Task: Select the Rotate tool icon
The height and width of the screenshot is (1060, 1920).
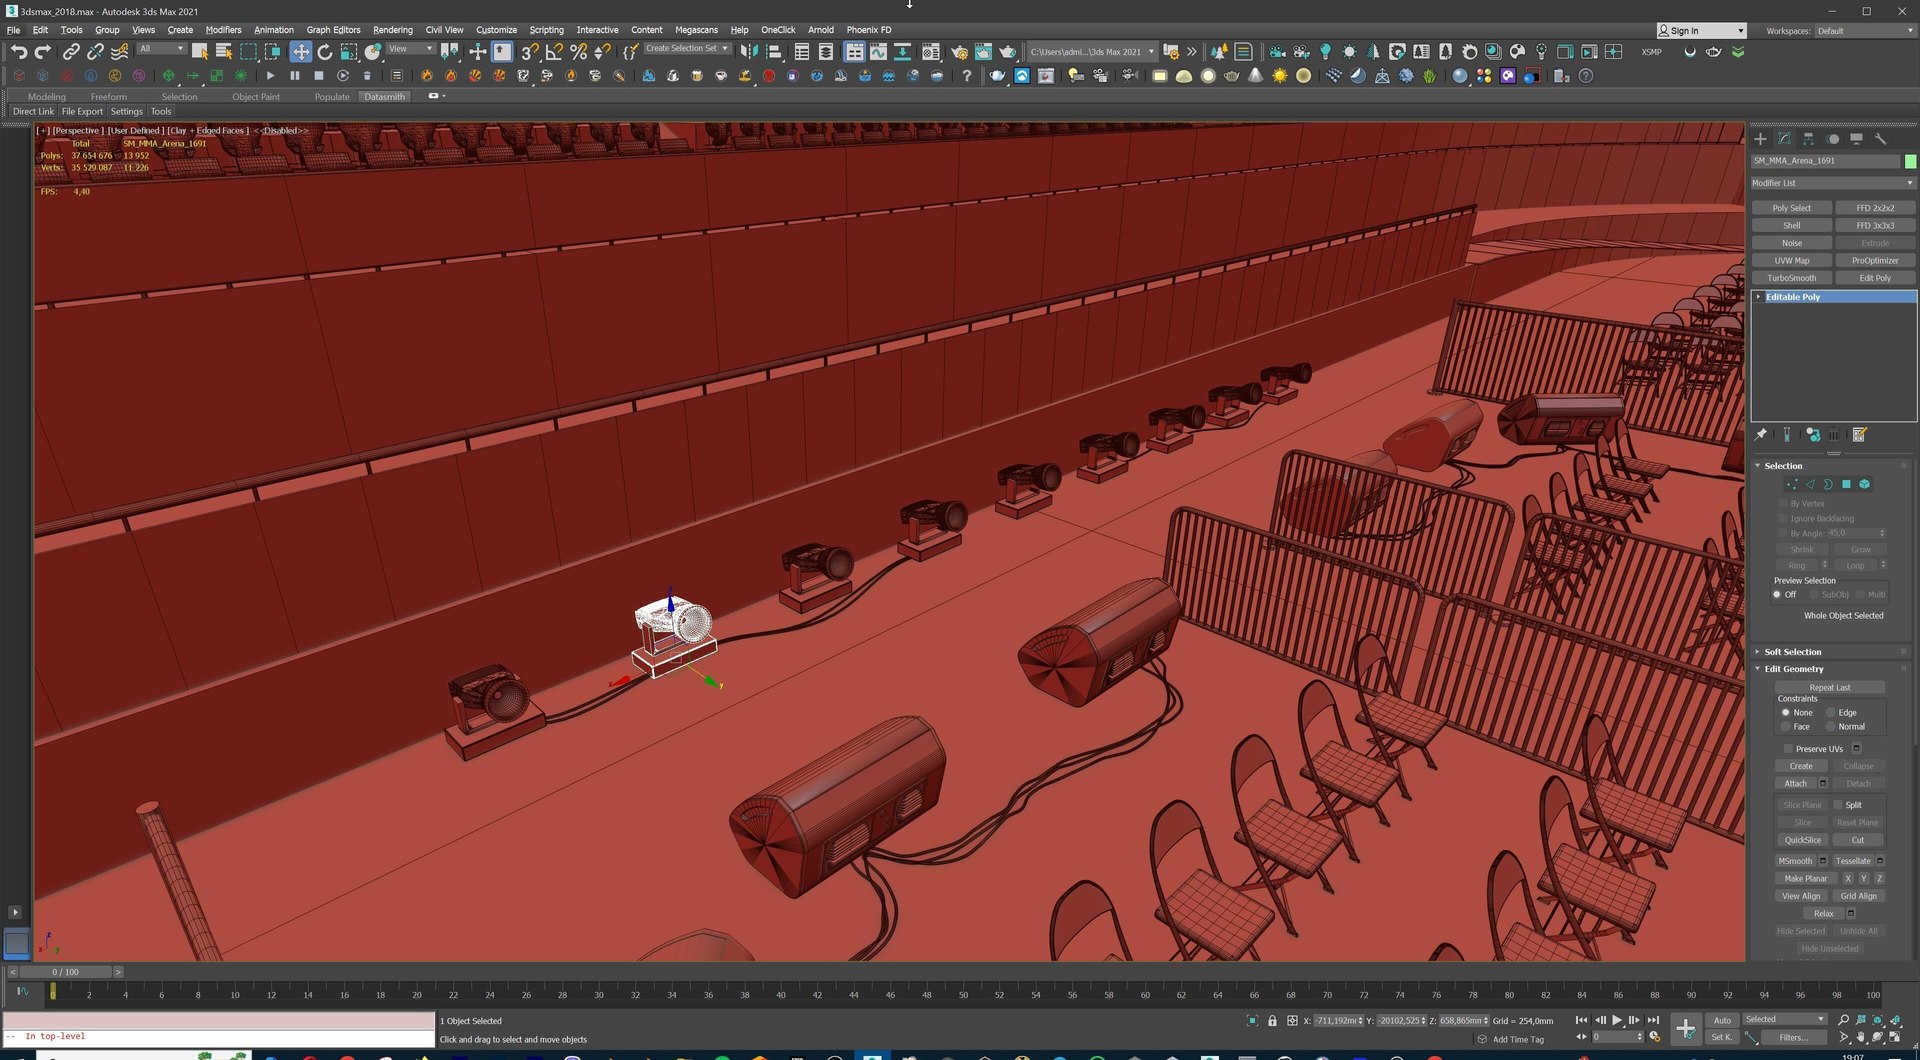Action: click(325, 51)
